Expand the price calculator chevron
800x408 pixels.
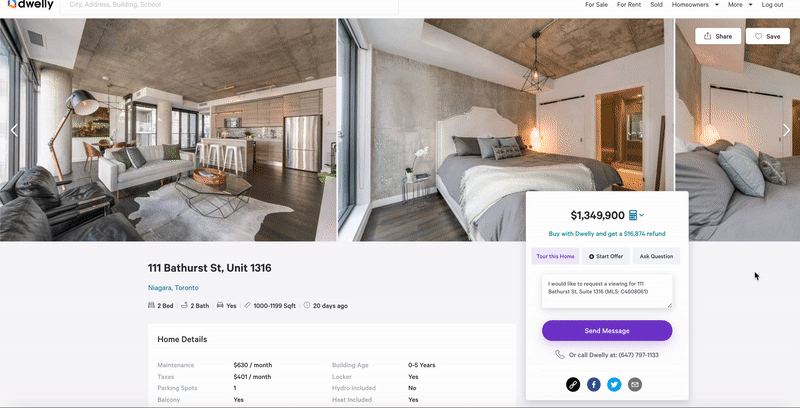pyautogui.click(x=642, y=215)
